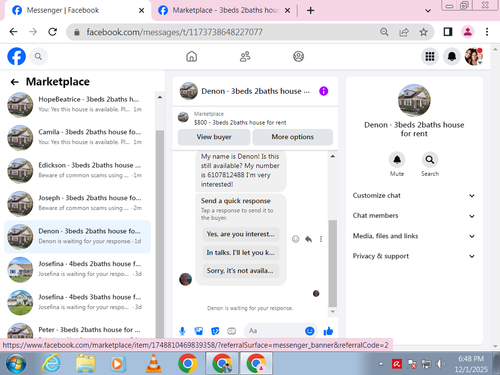The image size is (500, 375).
Task: Send quick response 'In talks. I'll let you k...'
Action: coord(240,252)
